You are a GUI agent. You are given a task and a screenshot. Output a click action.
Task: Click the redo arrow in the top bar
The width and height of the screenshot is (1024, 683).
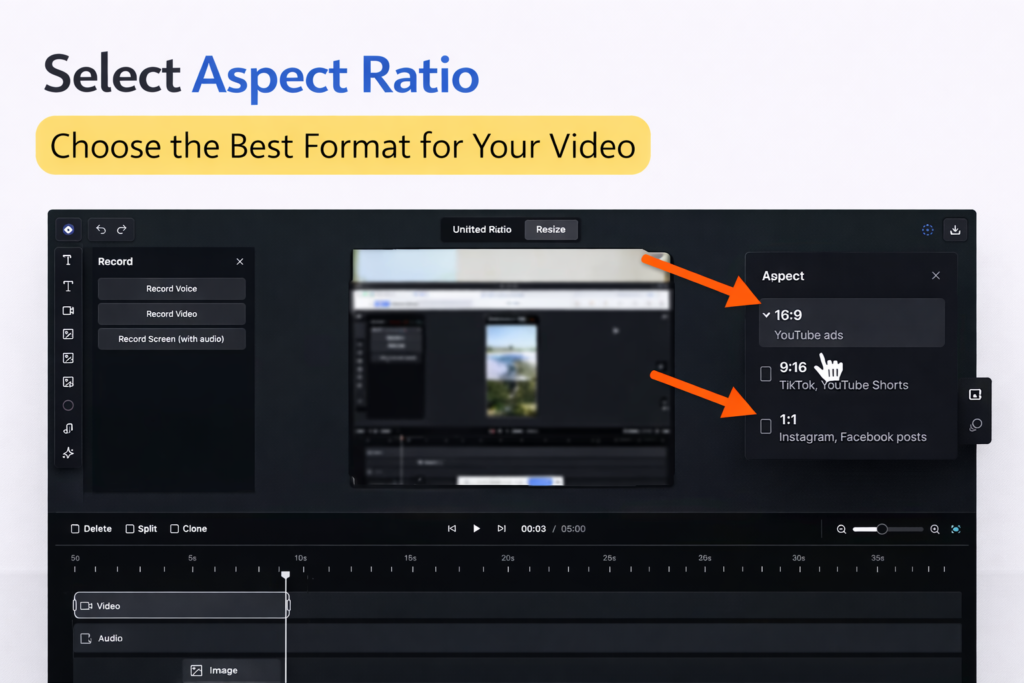[122, 230]
